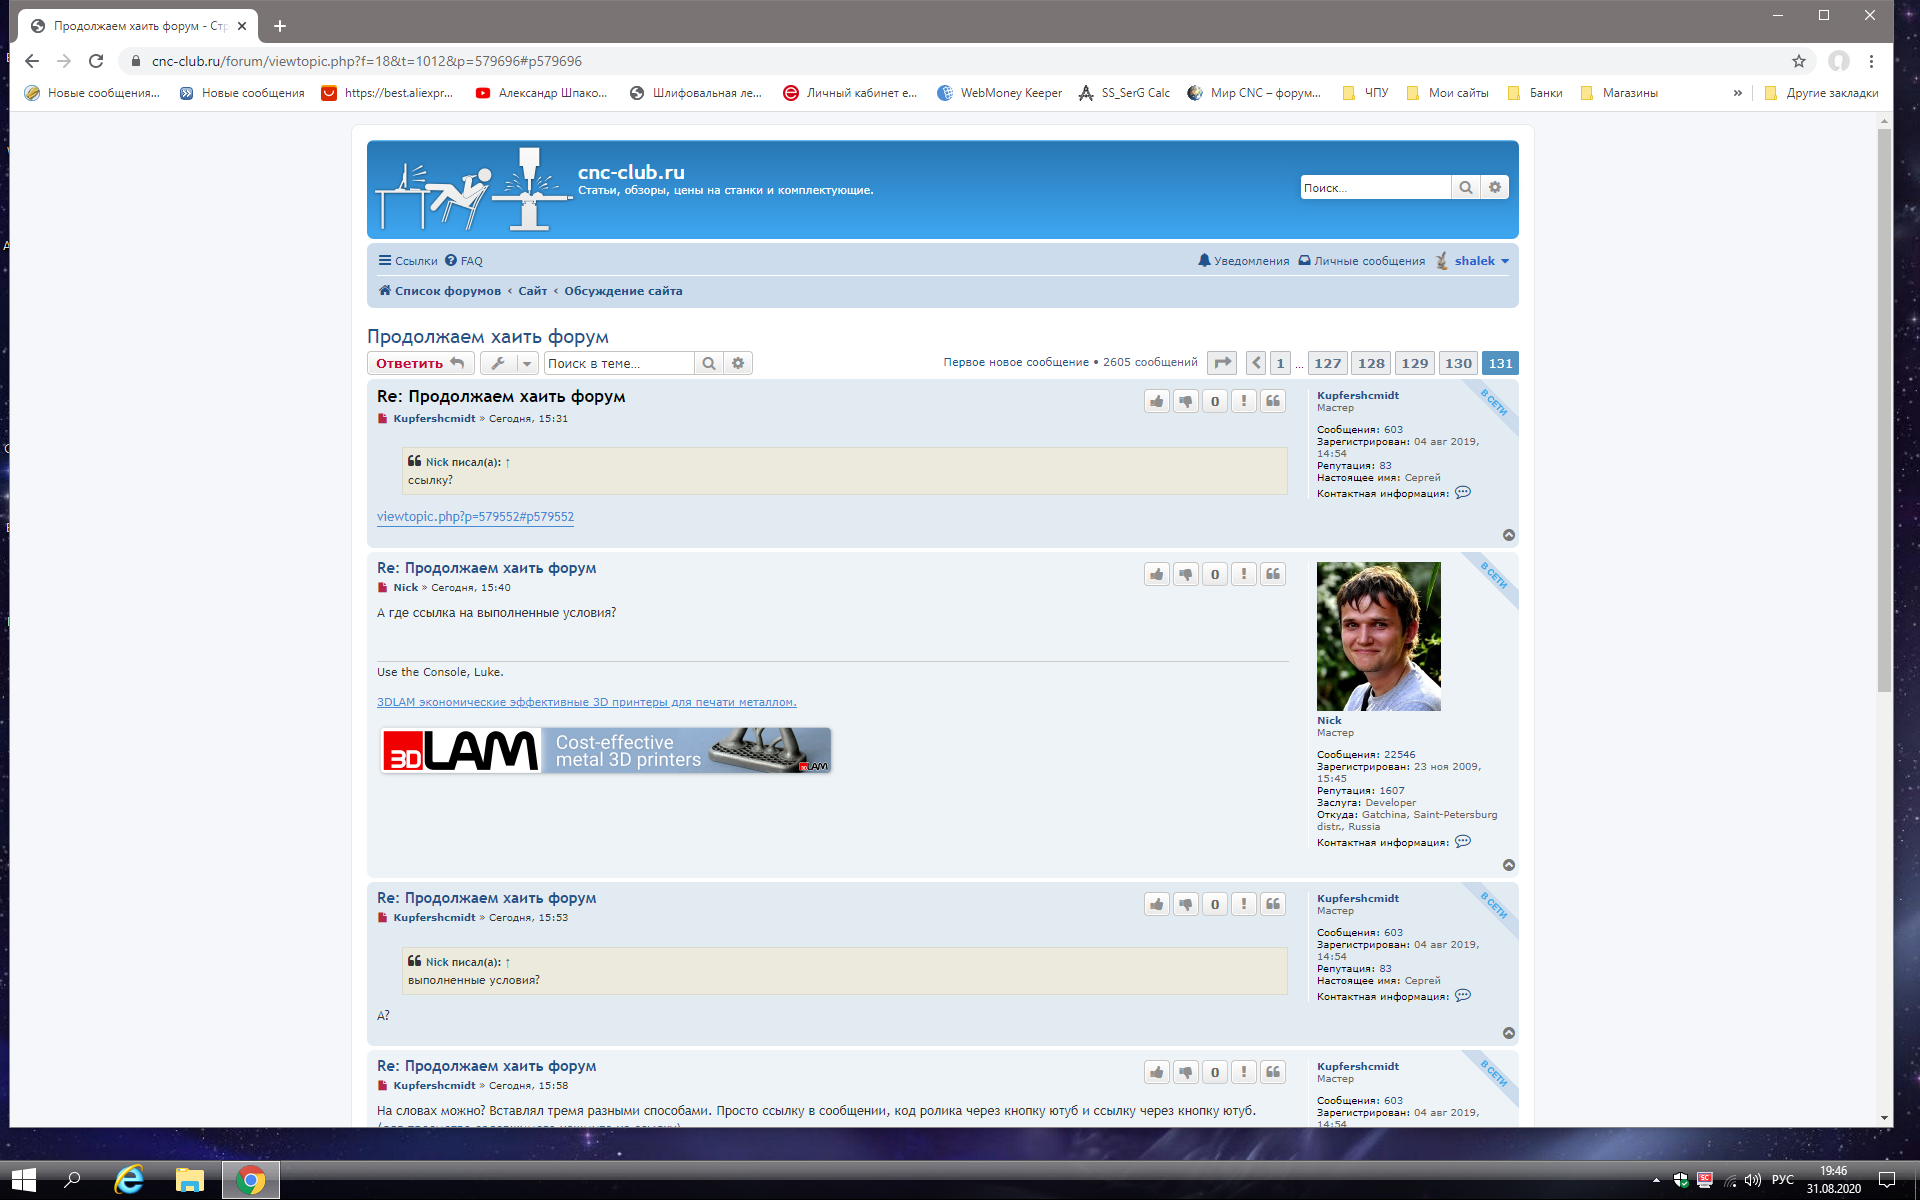Open File Explorer from the taskbar
Image resolution: width=1920 pixels, height=1200 pixels.
[189, 1180]
